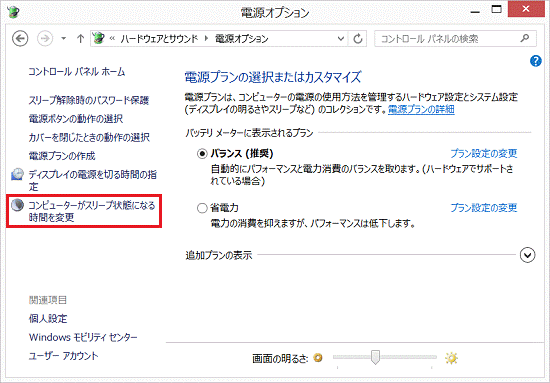Viewport: 550px width, 383px height.
Task: Expand 追加プランの表示 with chevron button
Action: coord(528,255)
